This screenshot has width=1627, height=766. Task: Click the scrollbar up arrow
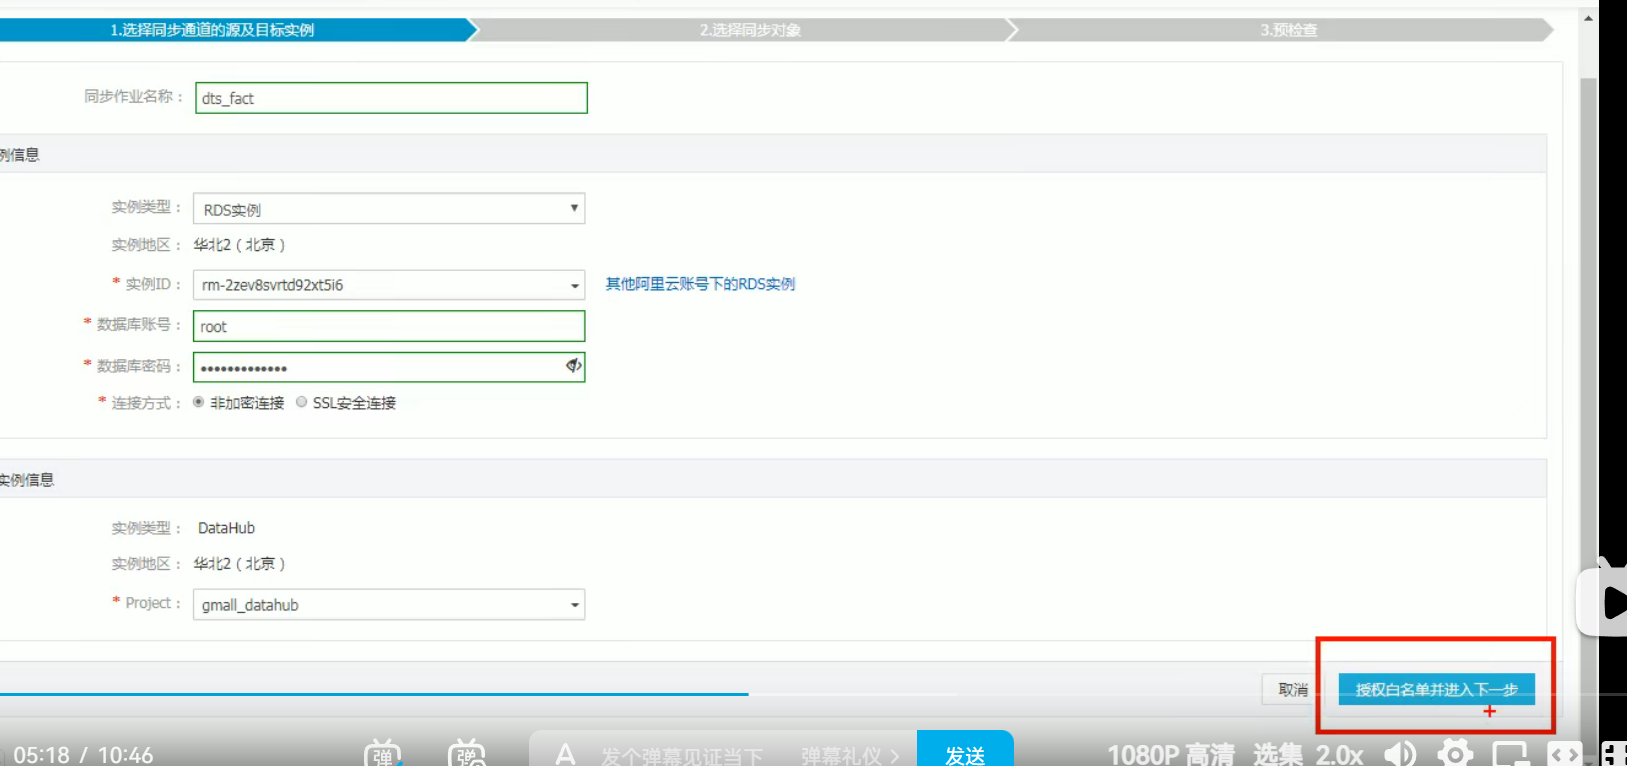pyautogui.click(x=1588, y=18)
